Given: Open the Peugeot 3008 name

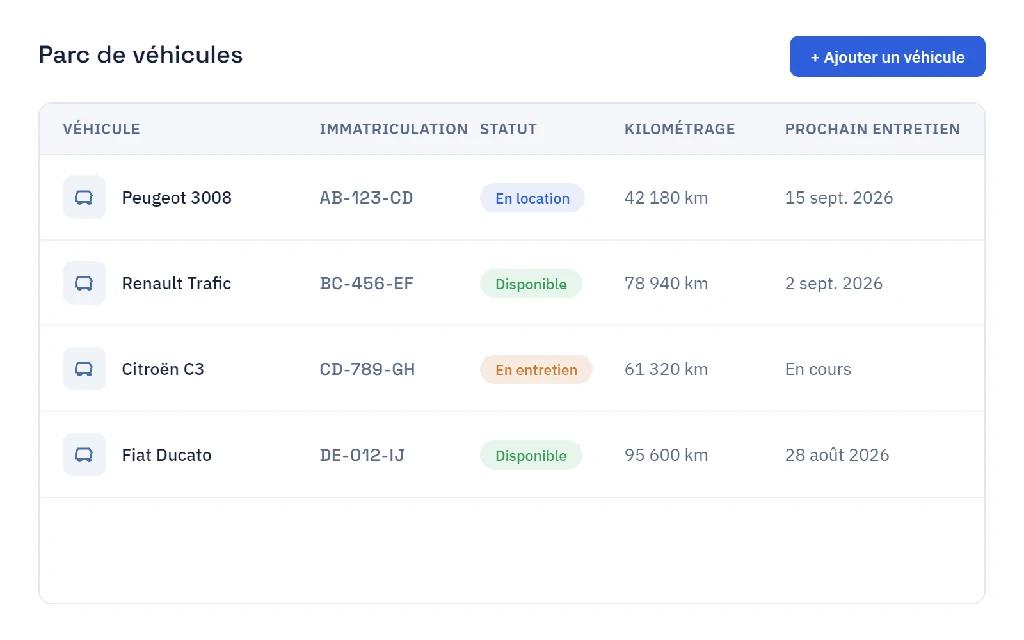Looking at the screenshot, I should pos(176,198).
